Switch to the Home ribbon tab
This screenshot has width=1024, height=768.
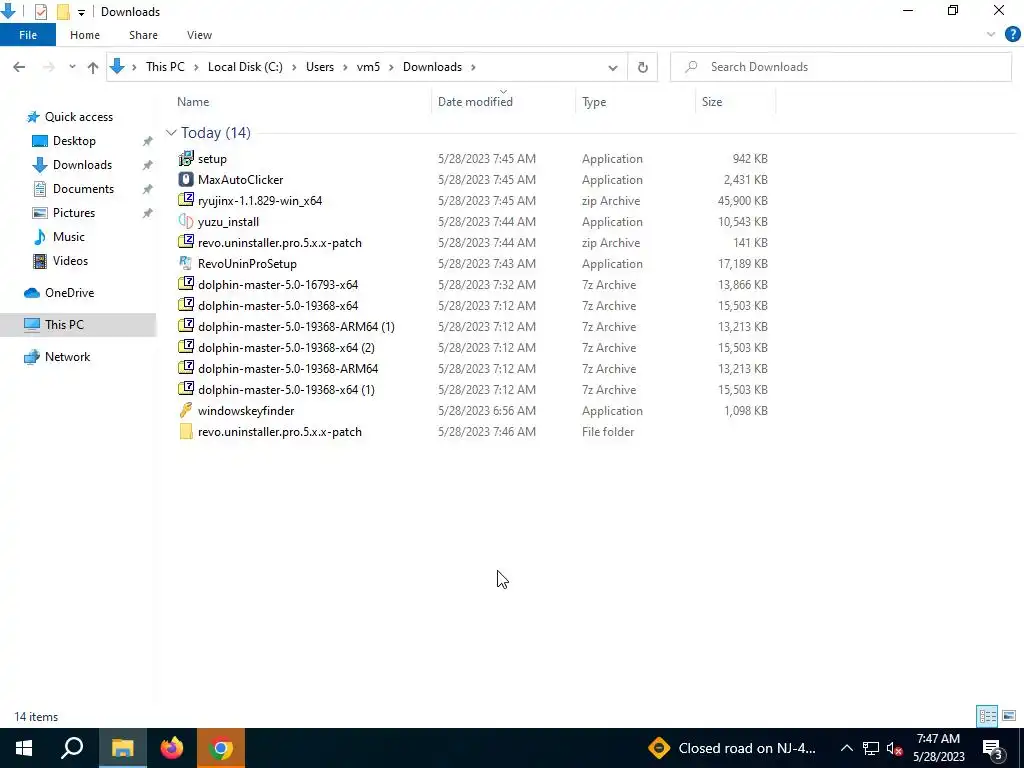[x=85, y=35]
